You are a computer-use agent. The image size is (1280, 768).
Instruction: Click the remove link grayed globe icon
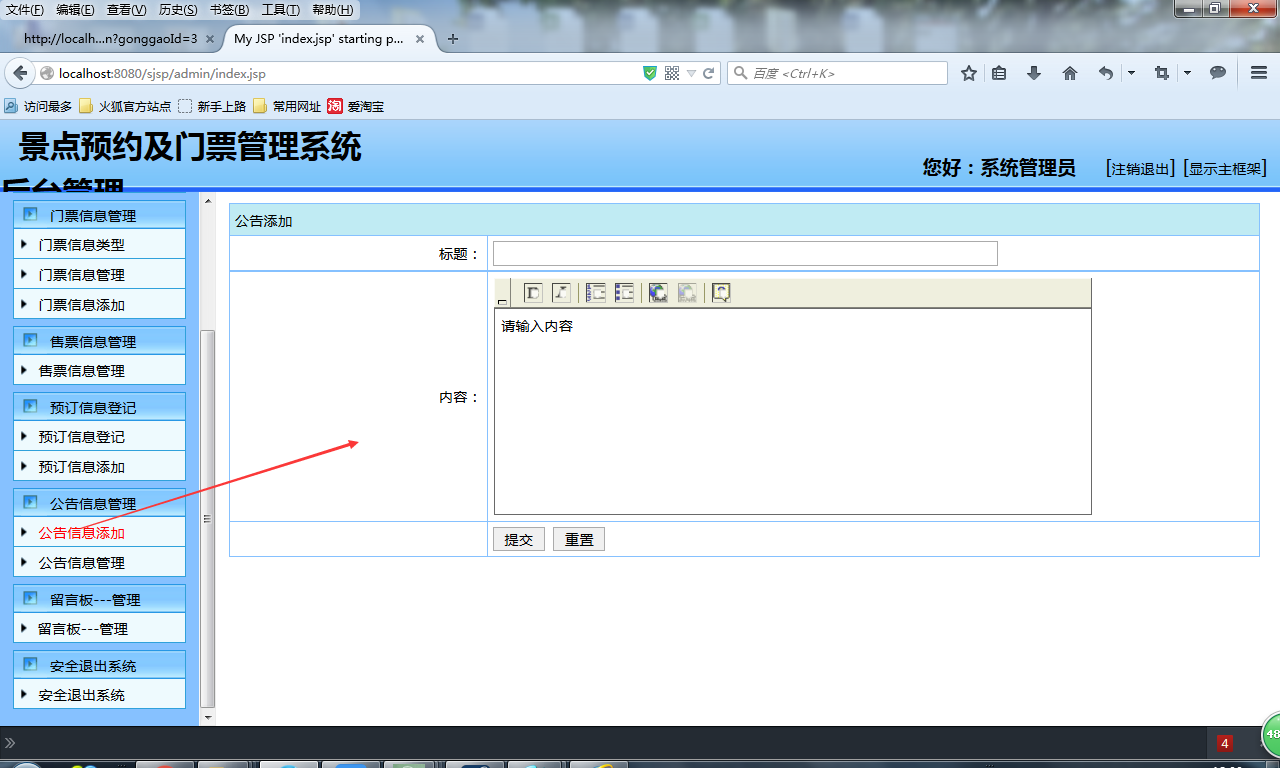[687, 292]
